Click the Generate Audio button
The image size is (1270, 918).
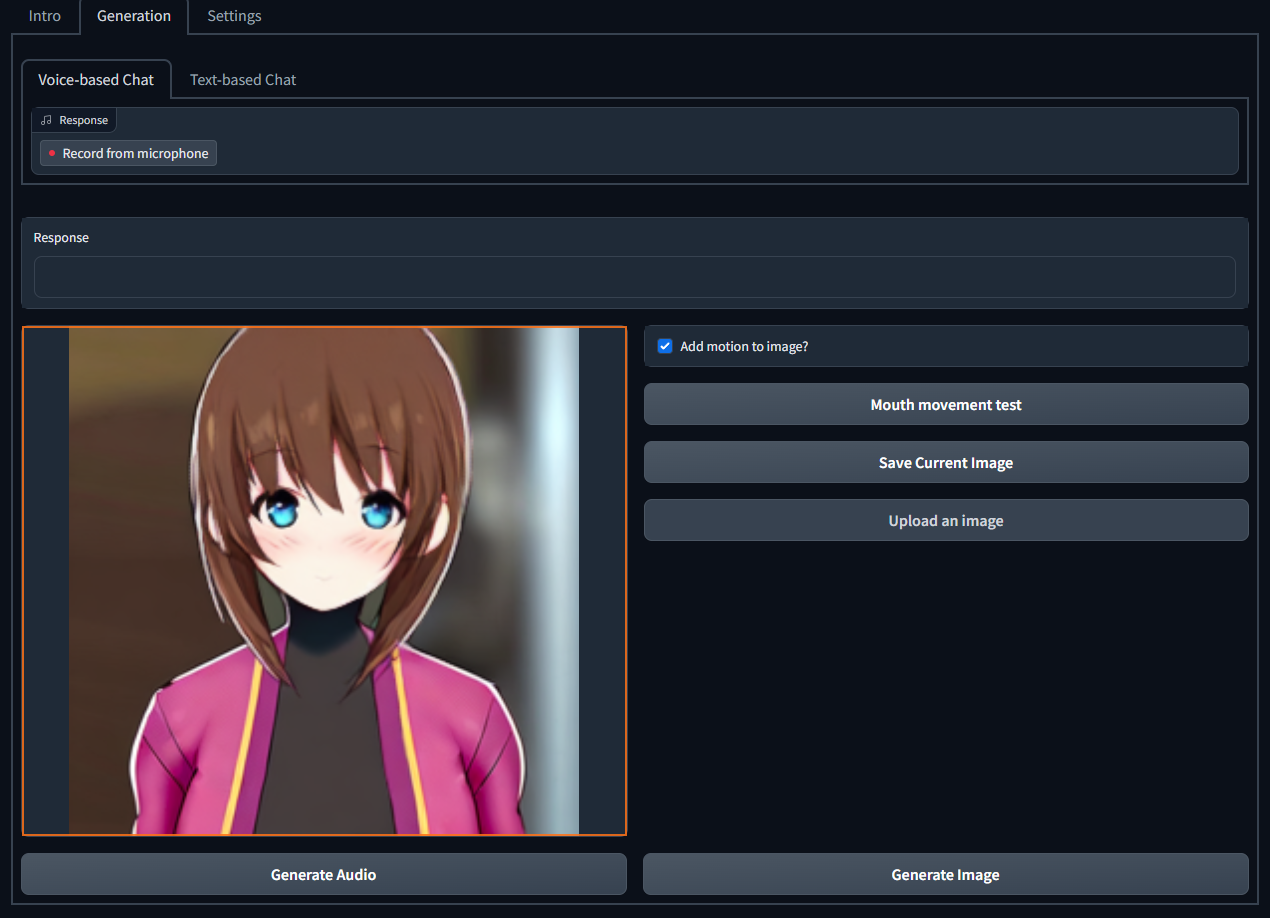(x=324, y=874)
